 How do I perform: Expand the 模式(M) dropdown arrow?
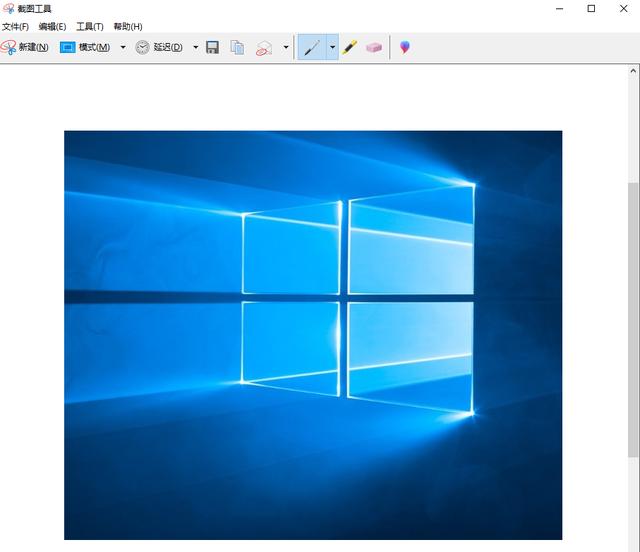point(123,47)
